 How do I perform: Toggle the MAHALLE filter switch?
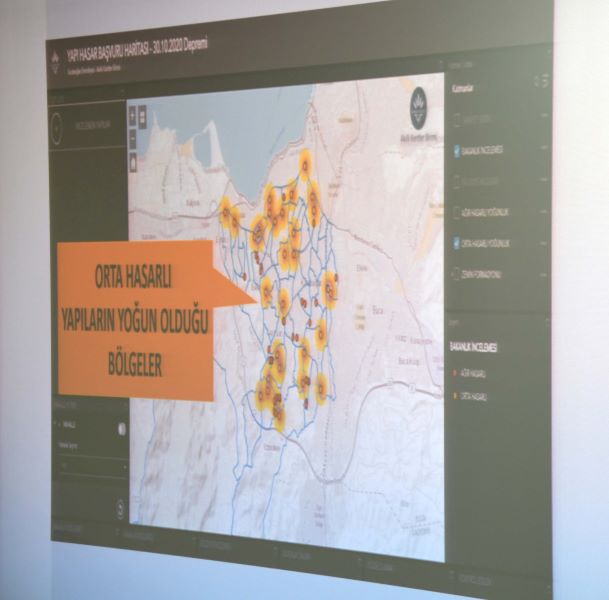click(122, 428)
